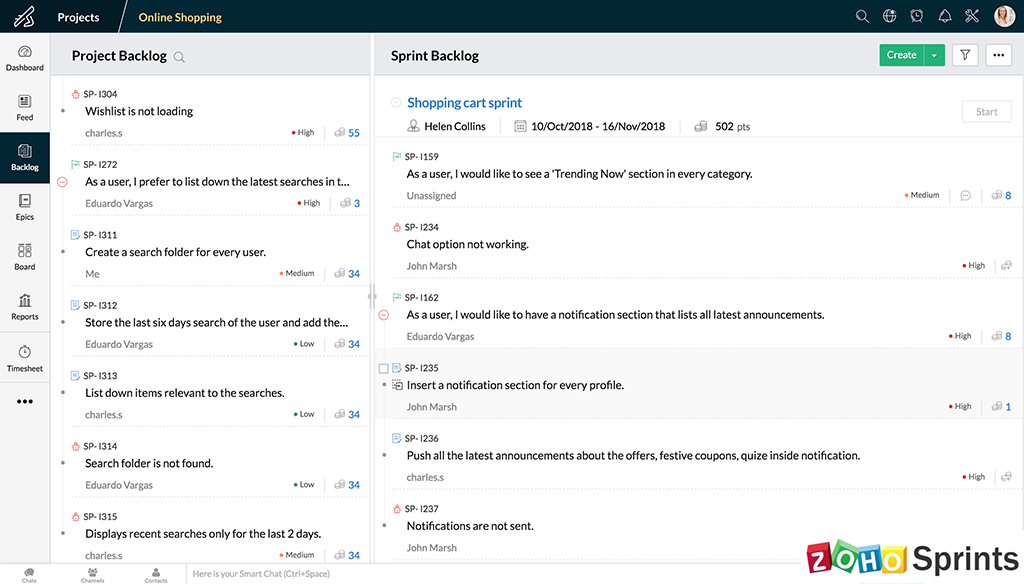Open notifications bell in top bar

(944, 17)
